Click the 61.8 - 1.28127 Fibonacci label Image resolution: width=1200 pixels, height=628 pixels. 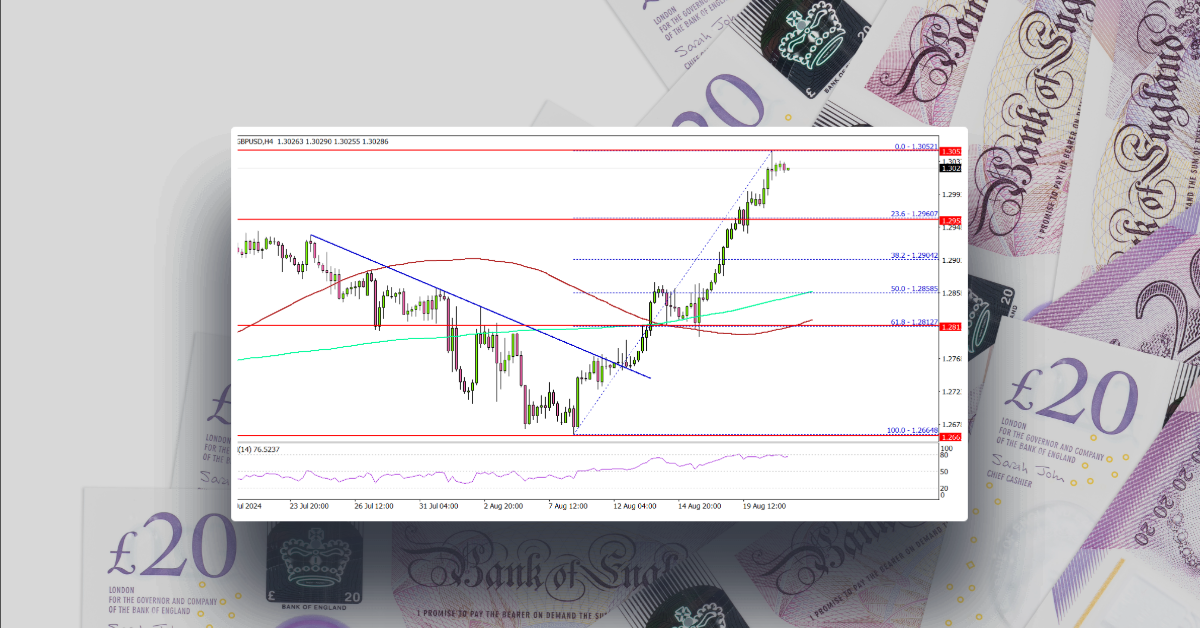pos(913,320)
